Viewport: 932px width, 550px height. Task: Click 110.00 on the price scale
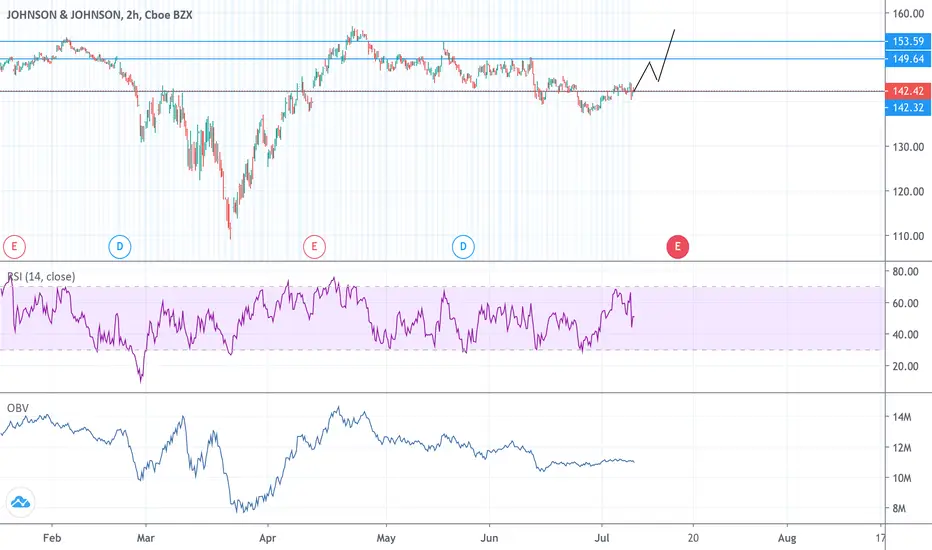(908, 236)
